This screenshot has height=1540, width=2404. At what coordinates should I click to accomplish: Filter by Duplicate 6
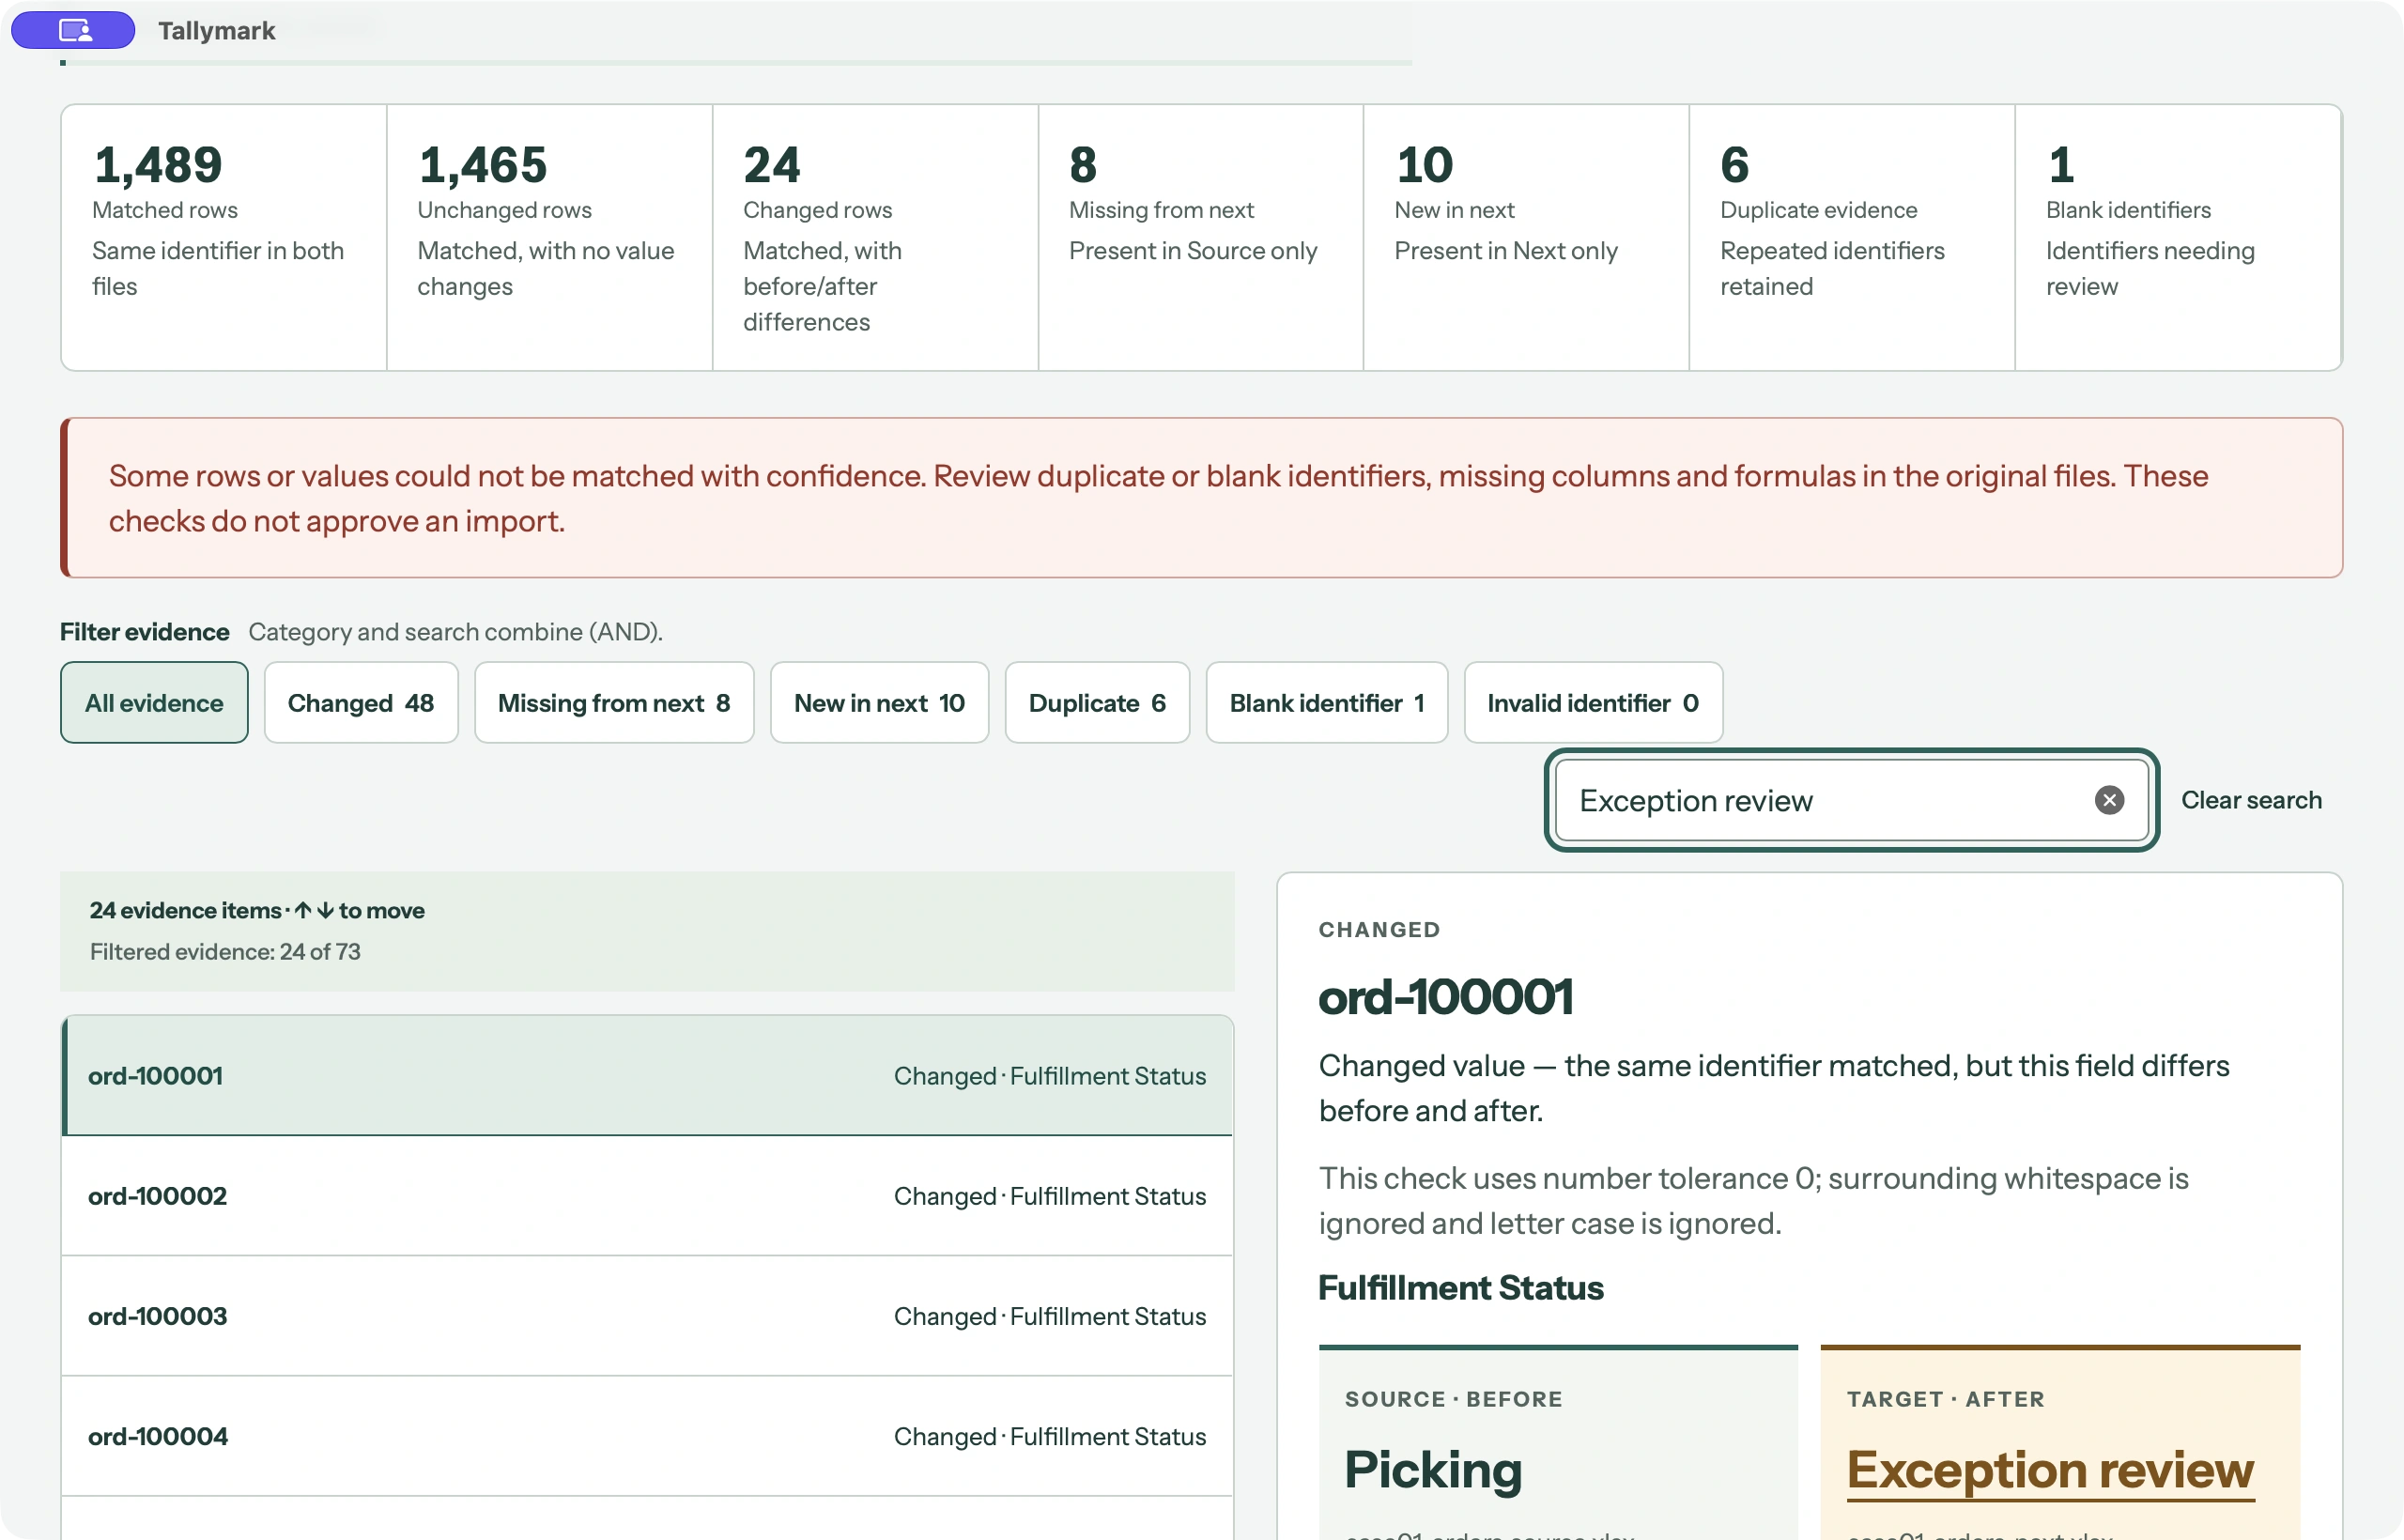(x=1097, y=703)
